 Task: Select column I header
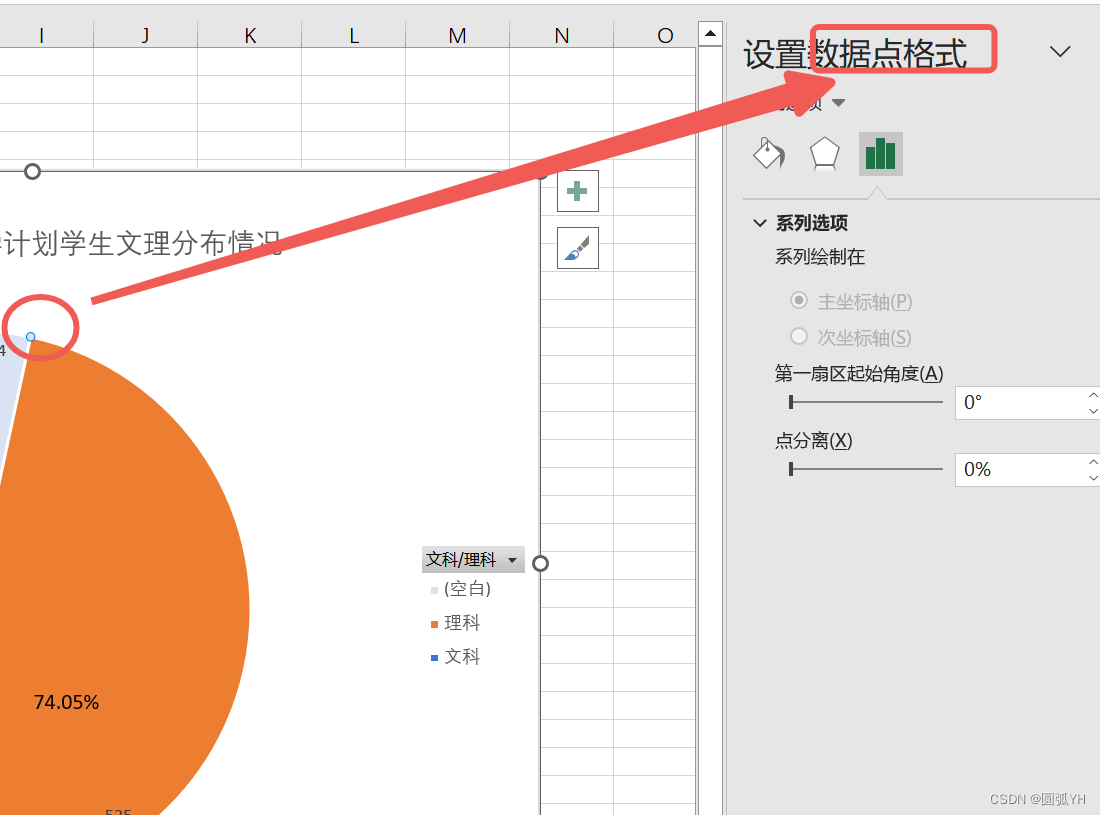coord(46,35)
